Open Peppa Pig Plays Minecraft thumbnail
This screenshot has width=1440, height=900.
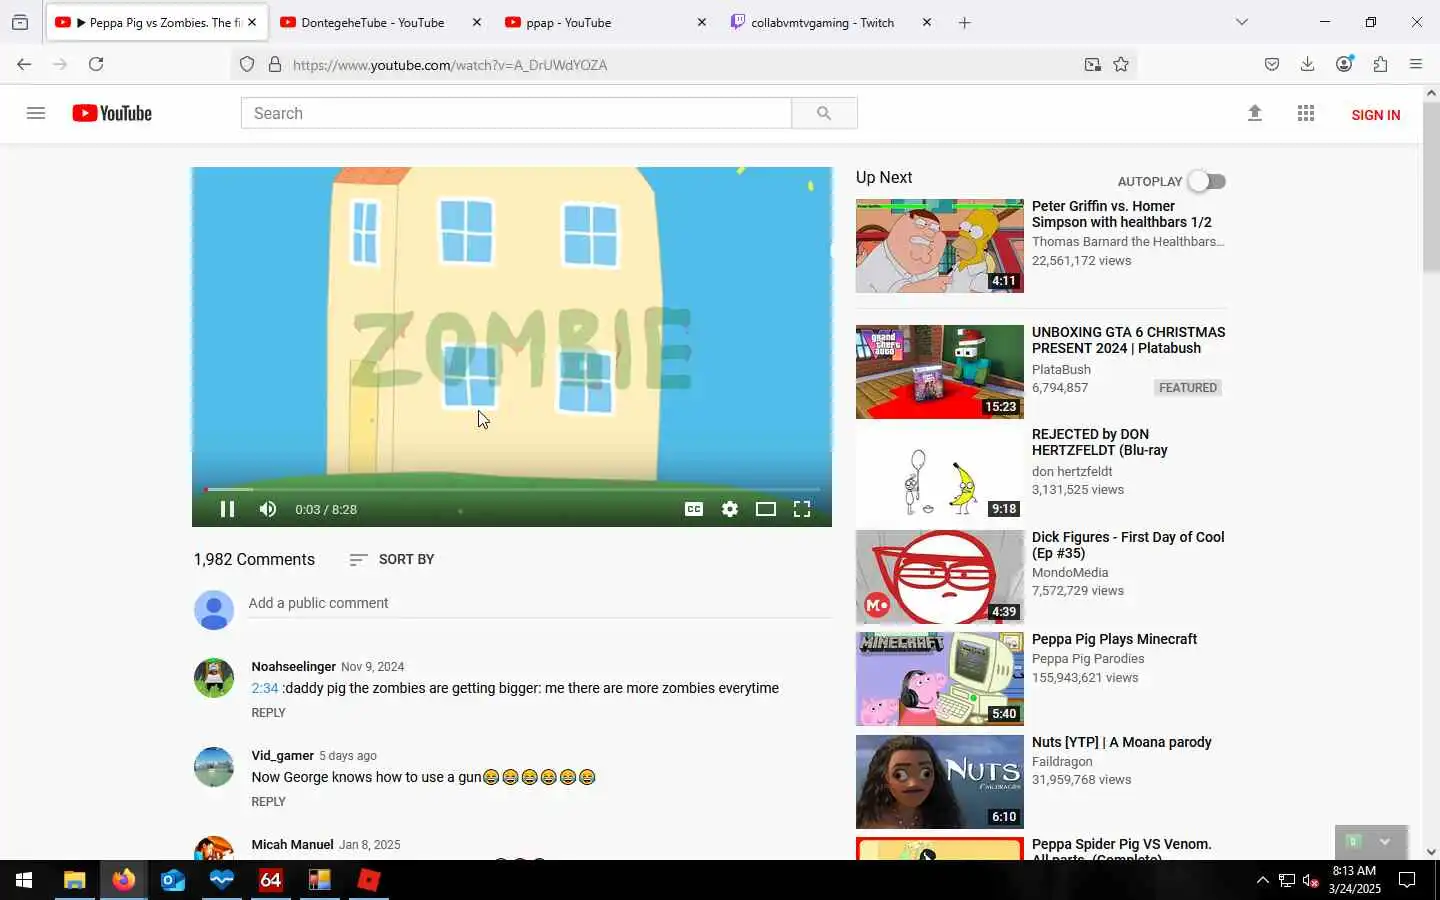940,679
